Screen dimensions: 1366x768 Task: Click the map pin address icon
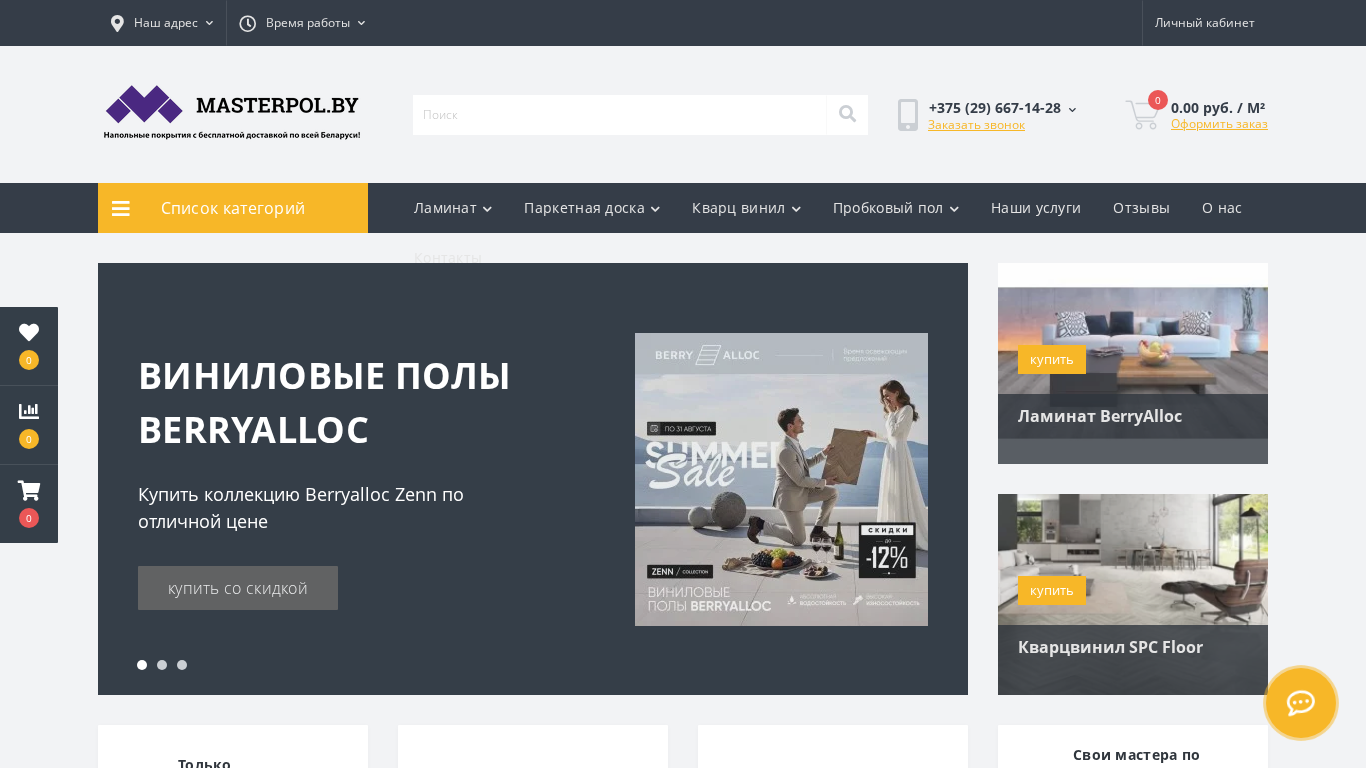pyautogui.click(x=117, y=23)
